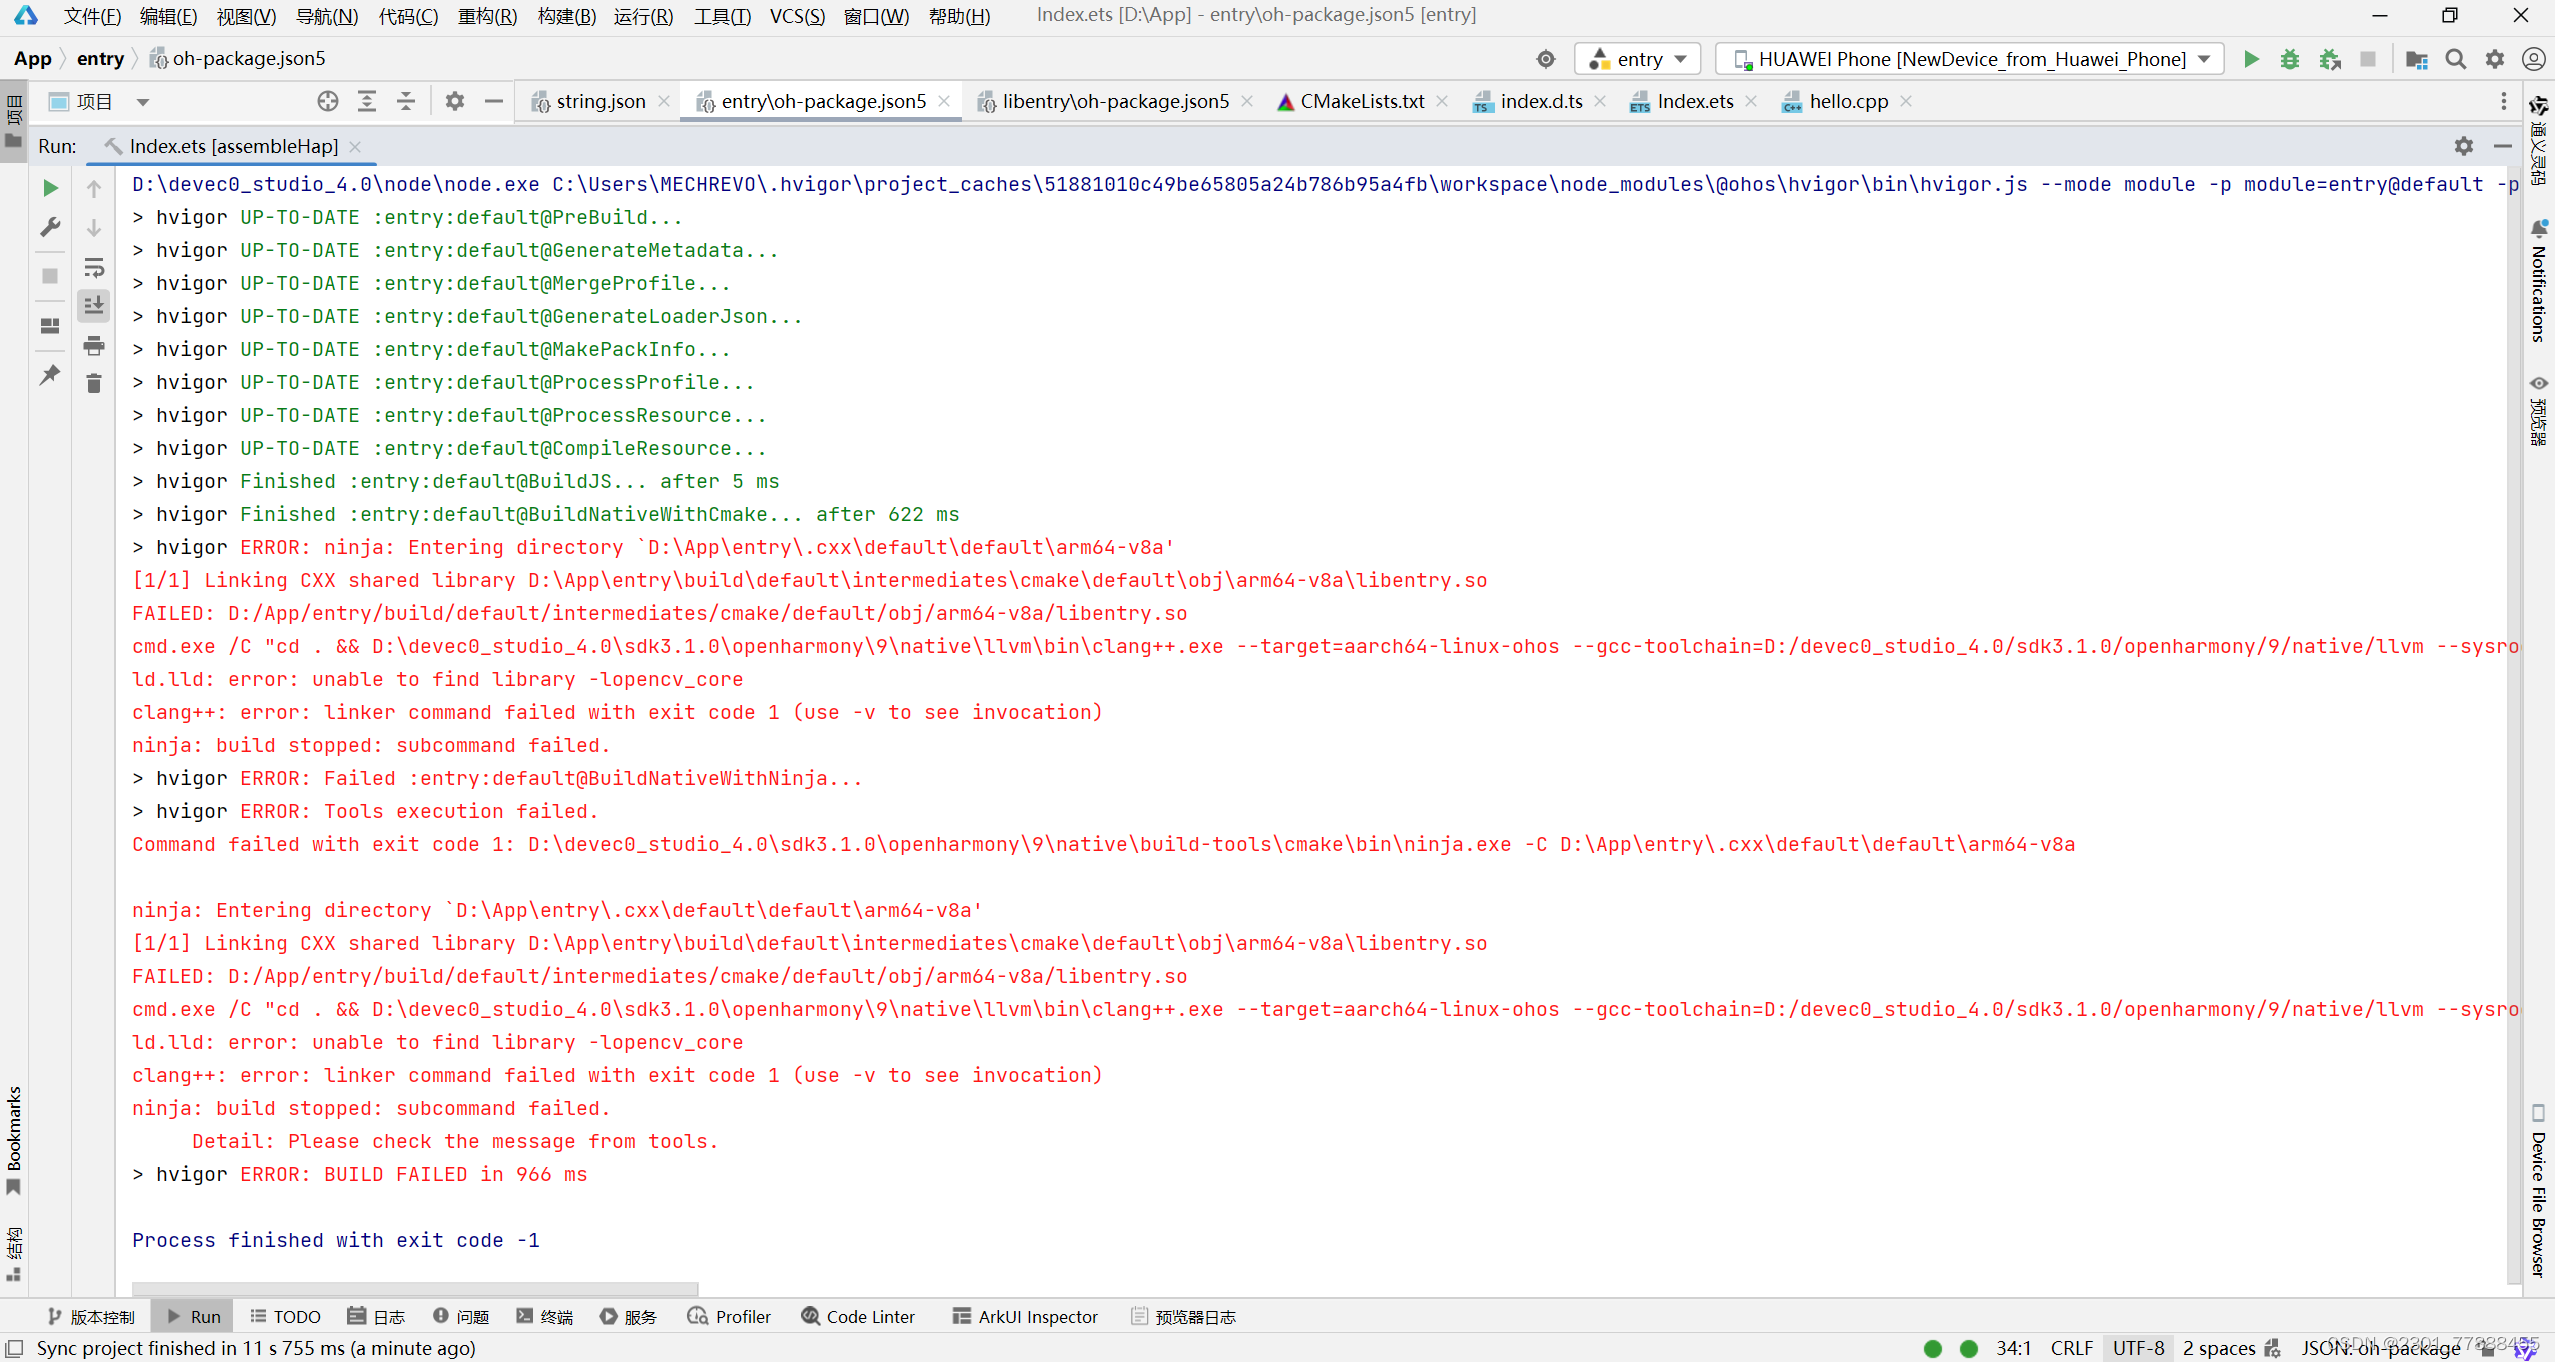
Task: Toggle scroll to end of output
Action: click(x=94, y=306)
